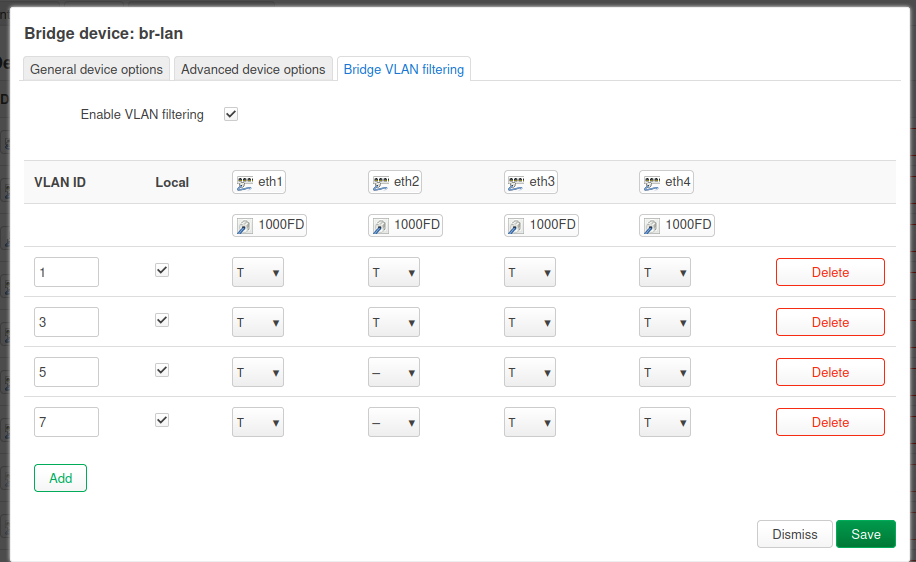Screen dimensions: 916x562
Task: Click eth1's 1000FD link speed icon
Action: [x=245, y=226]
